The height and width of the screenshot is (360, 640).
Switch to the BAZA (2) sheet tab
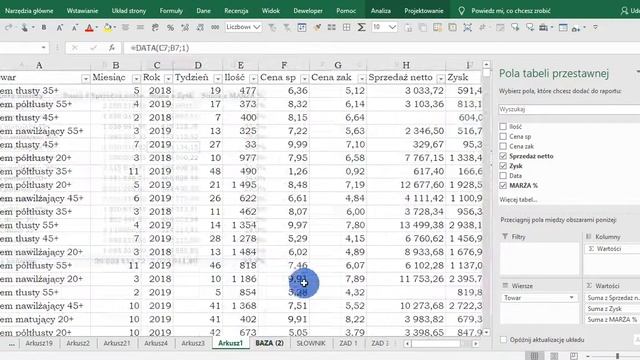pos(269,343)
